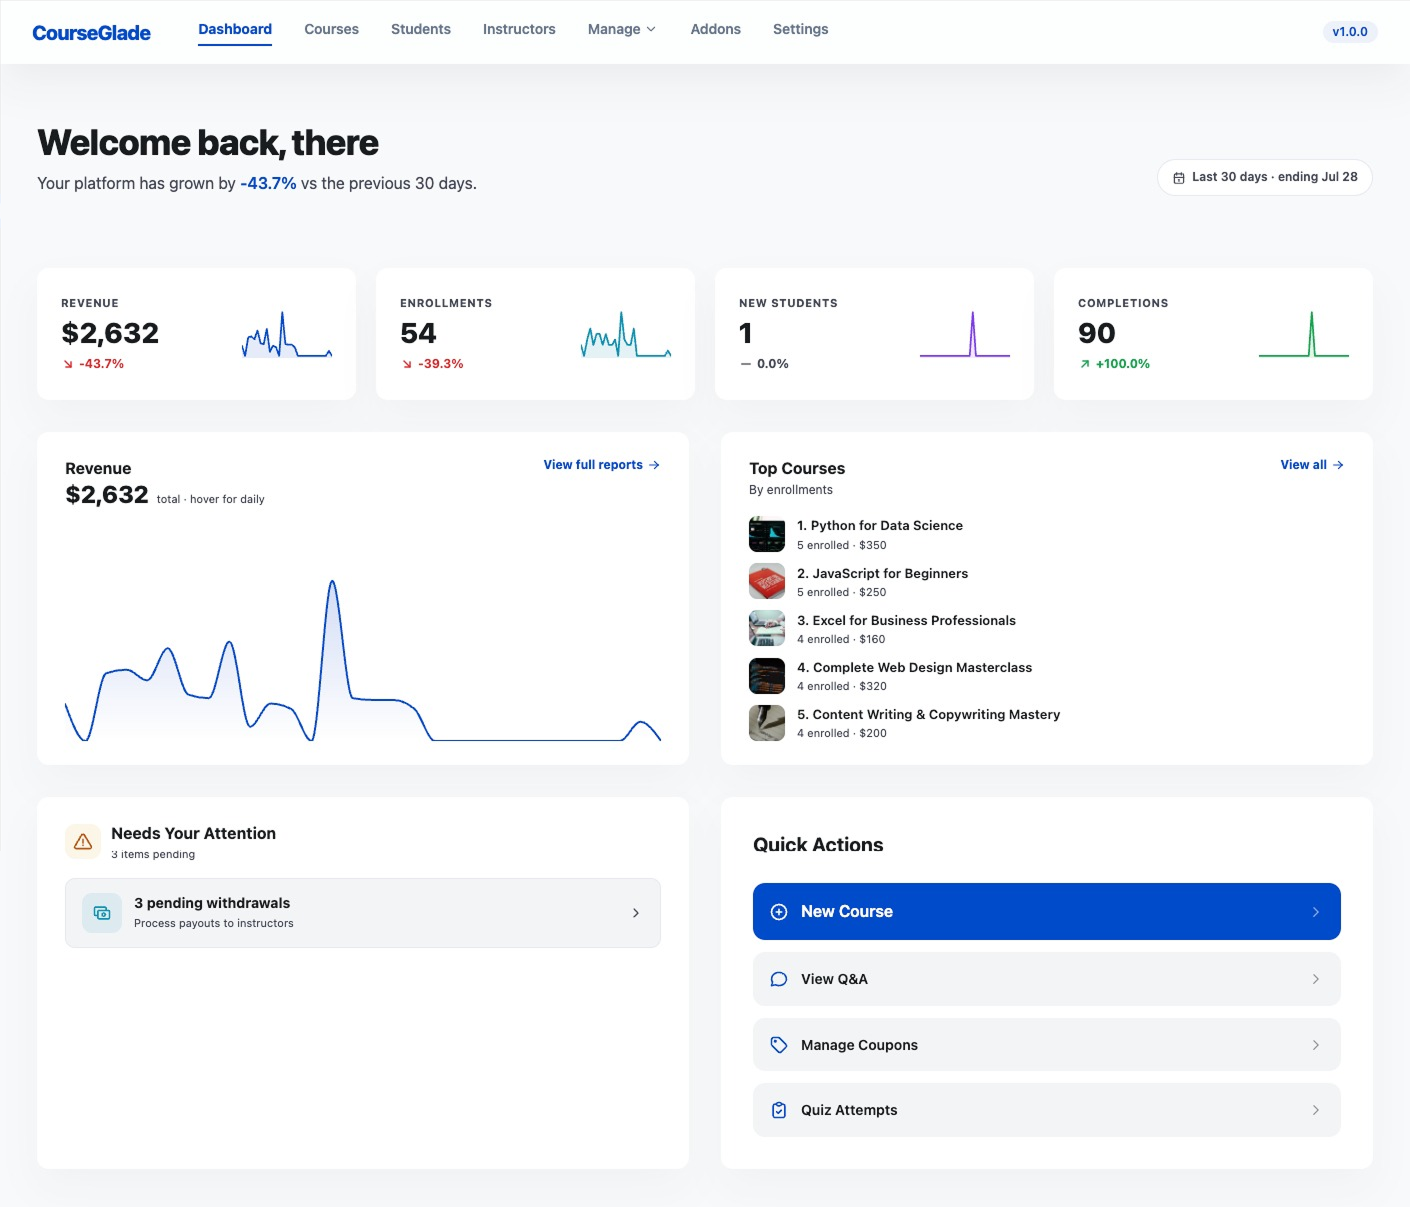Click the -43.7% growth figure in subtitle

click(x=268, y=184)
